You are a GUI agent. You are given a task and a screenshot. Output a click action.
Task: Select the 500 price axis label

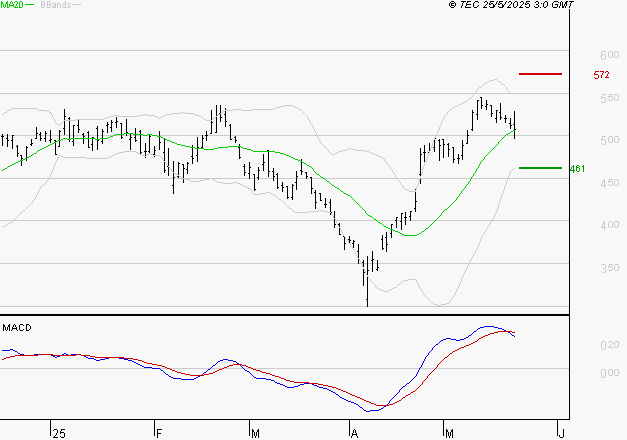point(582,141)
